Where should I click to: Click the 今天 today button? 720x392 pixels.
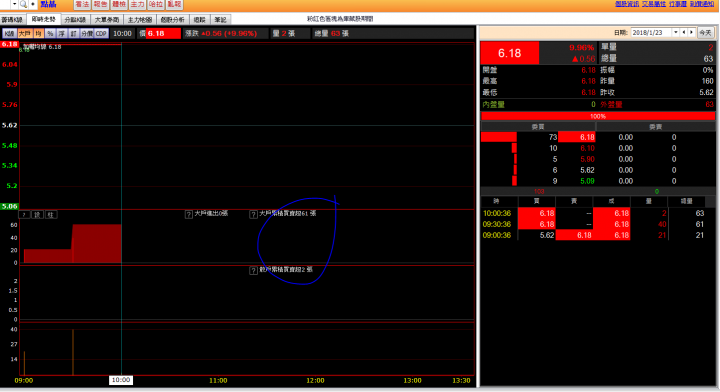tap(705, 33)
